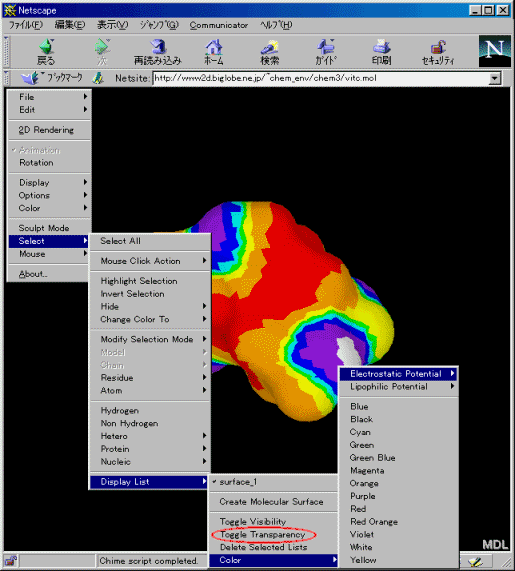This screenshot has height=571, width=515.
Task: Open the Communicator menu
Action: tap(219, 25)
